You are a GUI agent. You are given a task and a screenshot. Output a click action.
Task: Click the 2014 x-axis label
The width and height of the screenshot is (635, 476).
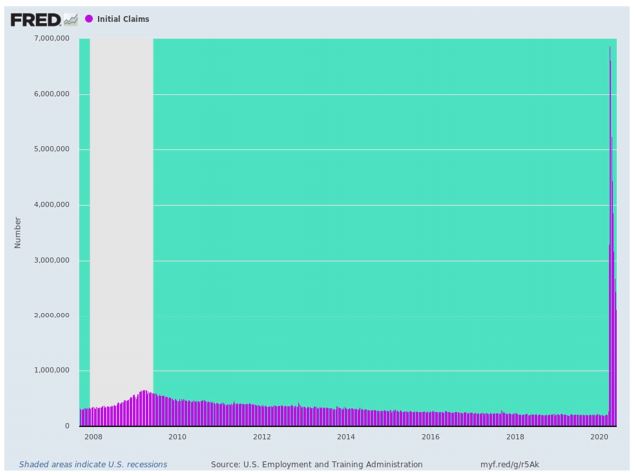346,437
